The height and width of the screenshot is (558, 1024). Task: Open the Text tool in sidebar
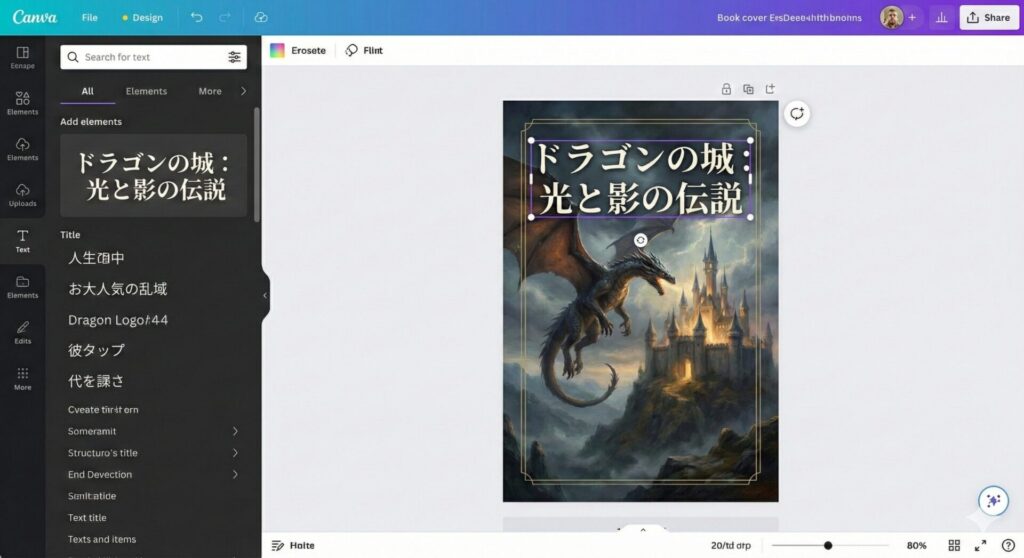22,240
